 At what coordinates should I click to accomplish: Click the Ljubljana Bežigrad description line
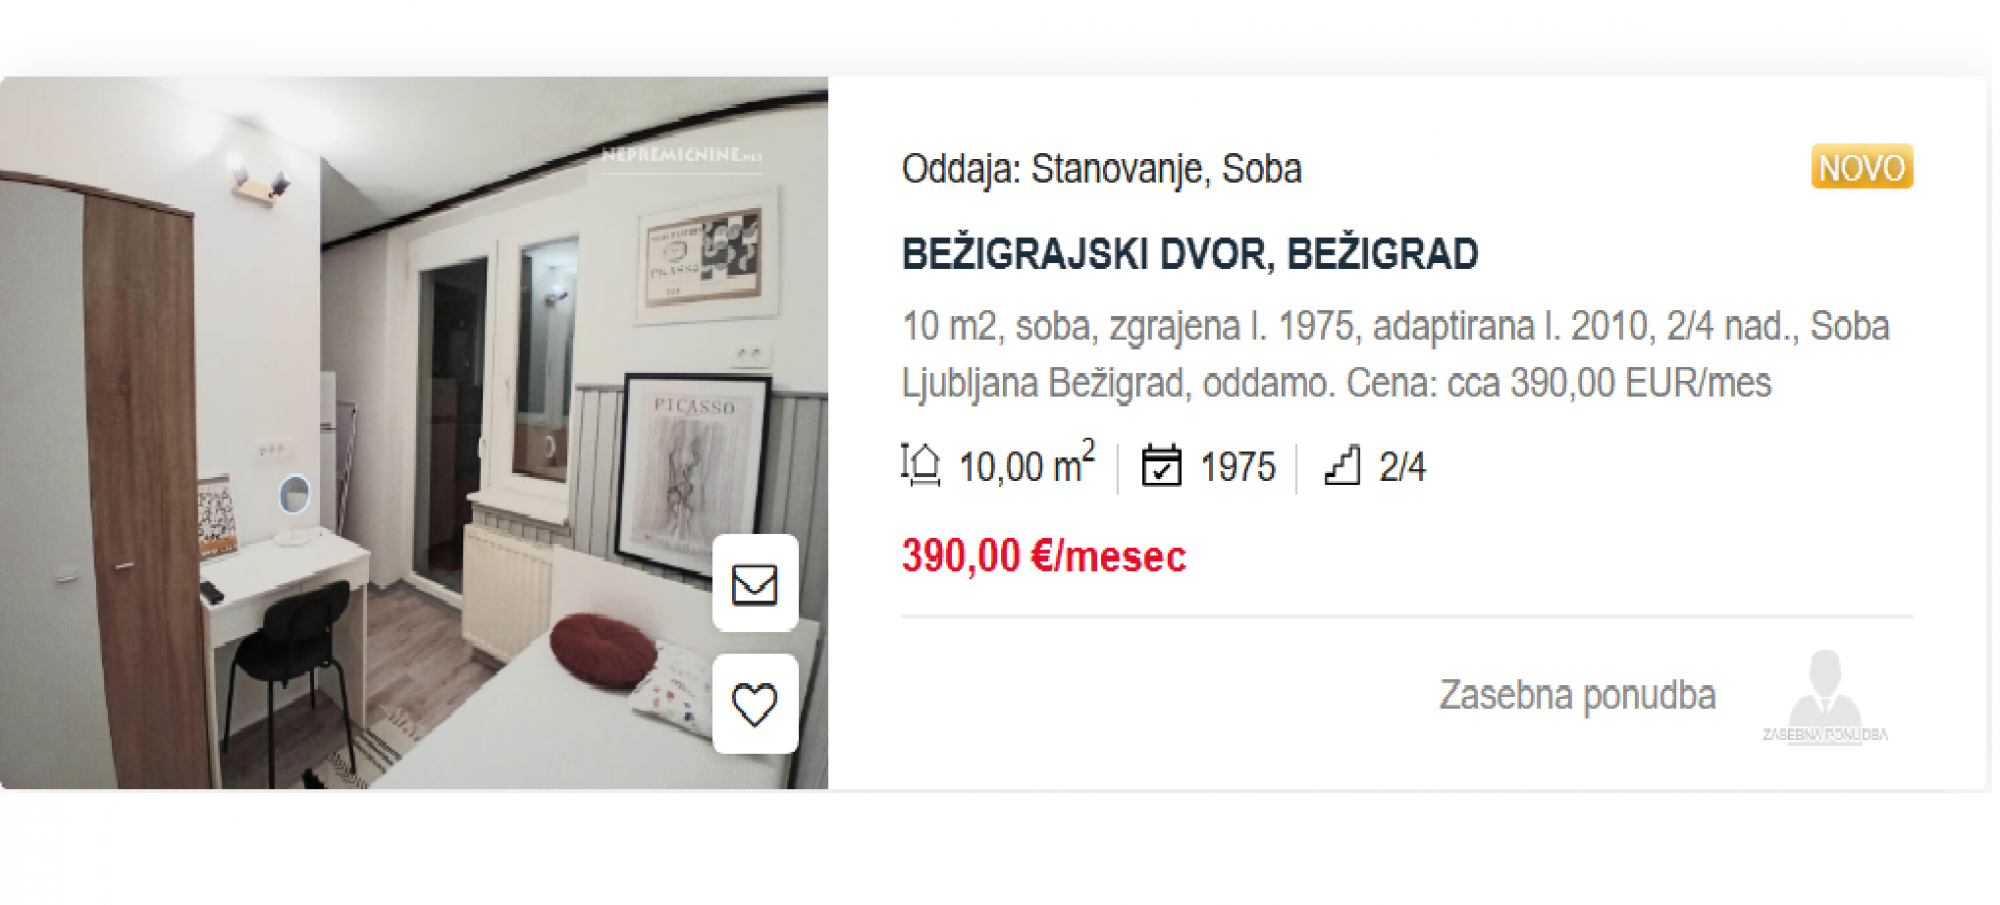tap(1336, 383)
